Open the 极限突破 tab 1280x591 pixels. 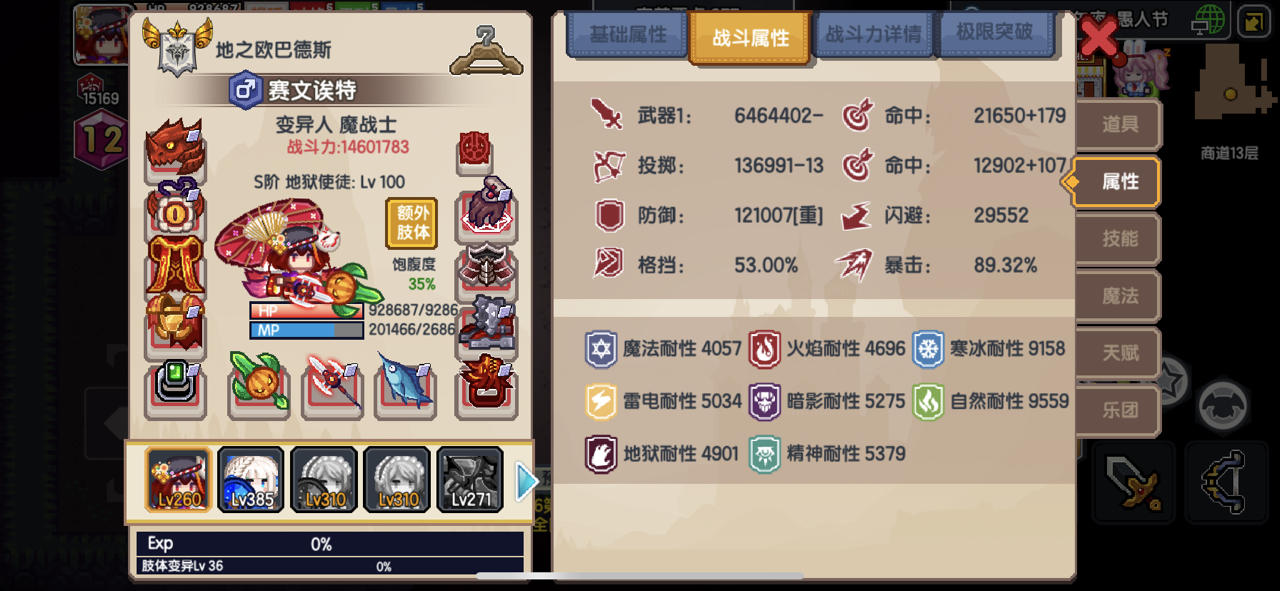tap(994, 33)
